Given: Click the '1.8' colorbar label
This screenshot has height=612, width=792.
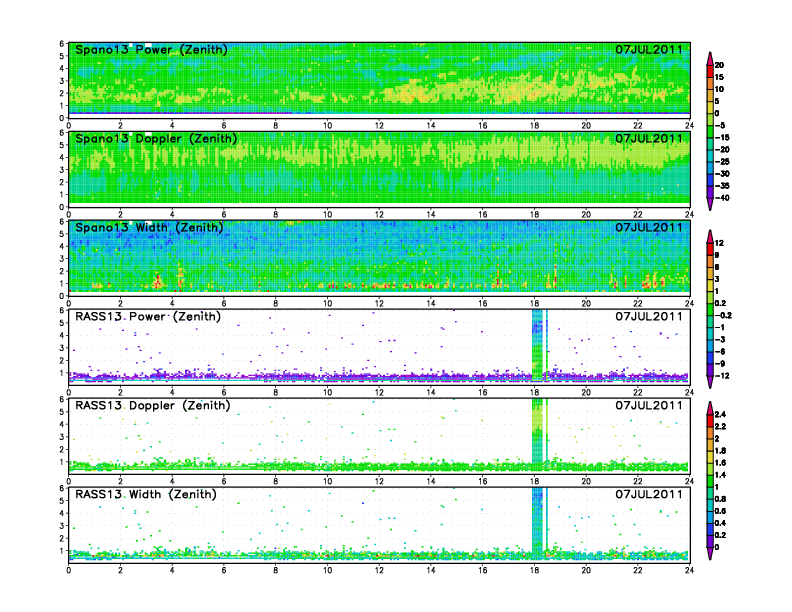Looking at the screenshot, I should pos(721,451).
